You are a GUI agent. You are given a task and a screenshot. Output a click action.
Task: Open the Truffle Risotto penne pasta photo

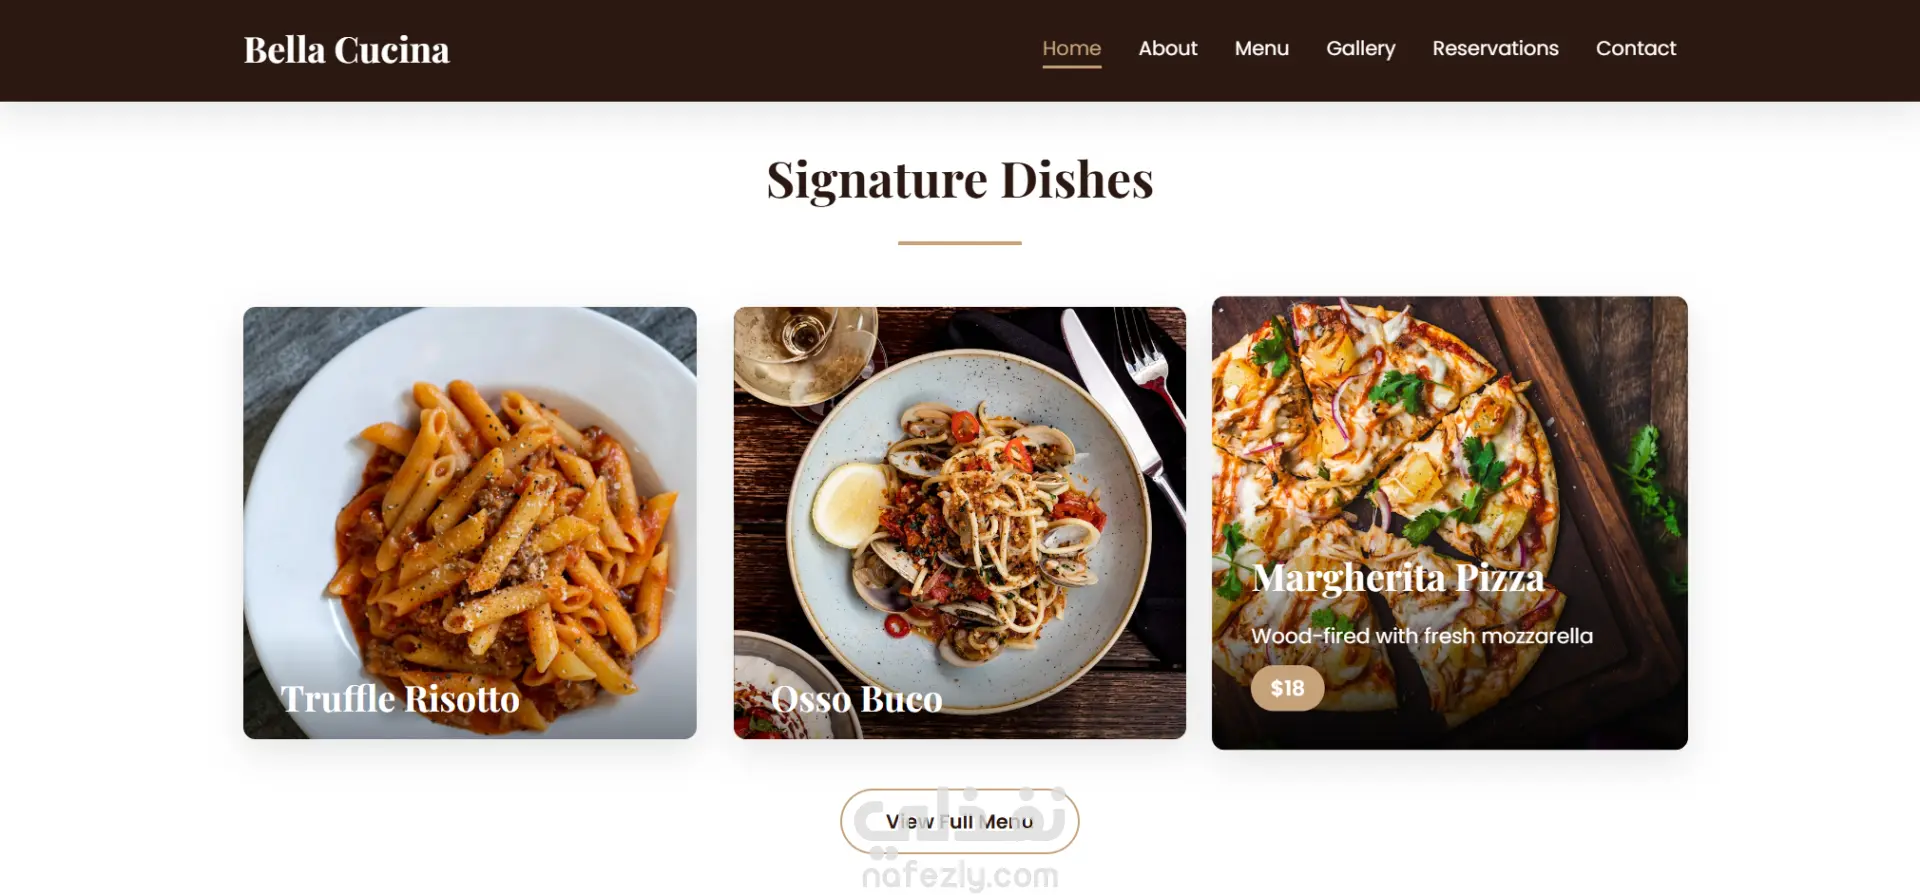tap(469, 522)
